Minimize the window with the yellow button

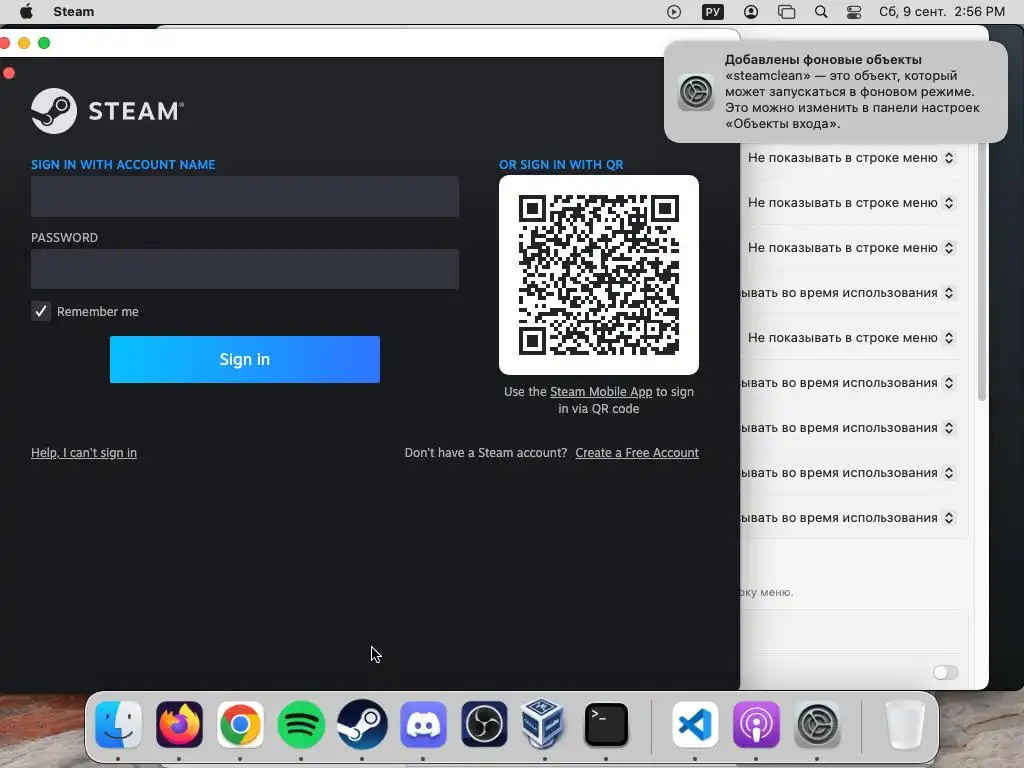(x=24, y=43)
